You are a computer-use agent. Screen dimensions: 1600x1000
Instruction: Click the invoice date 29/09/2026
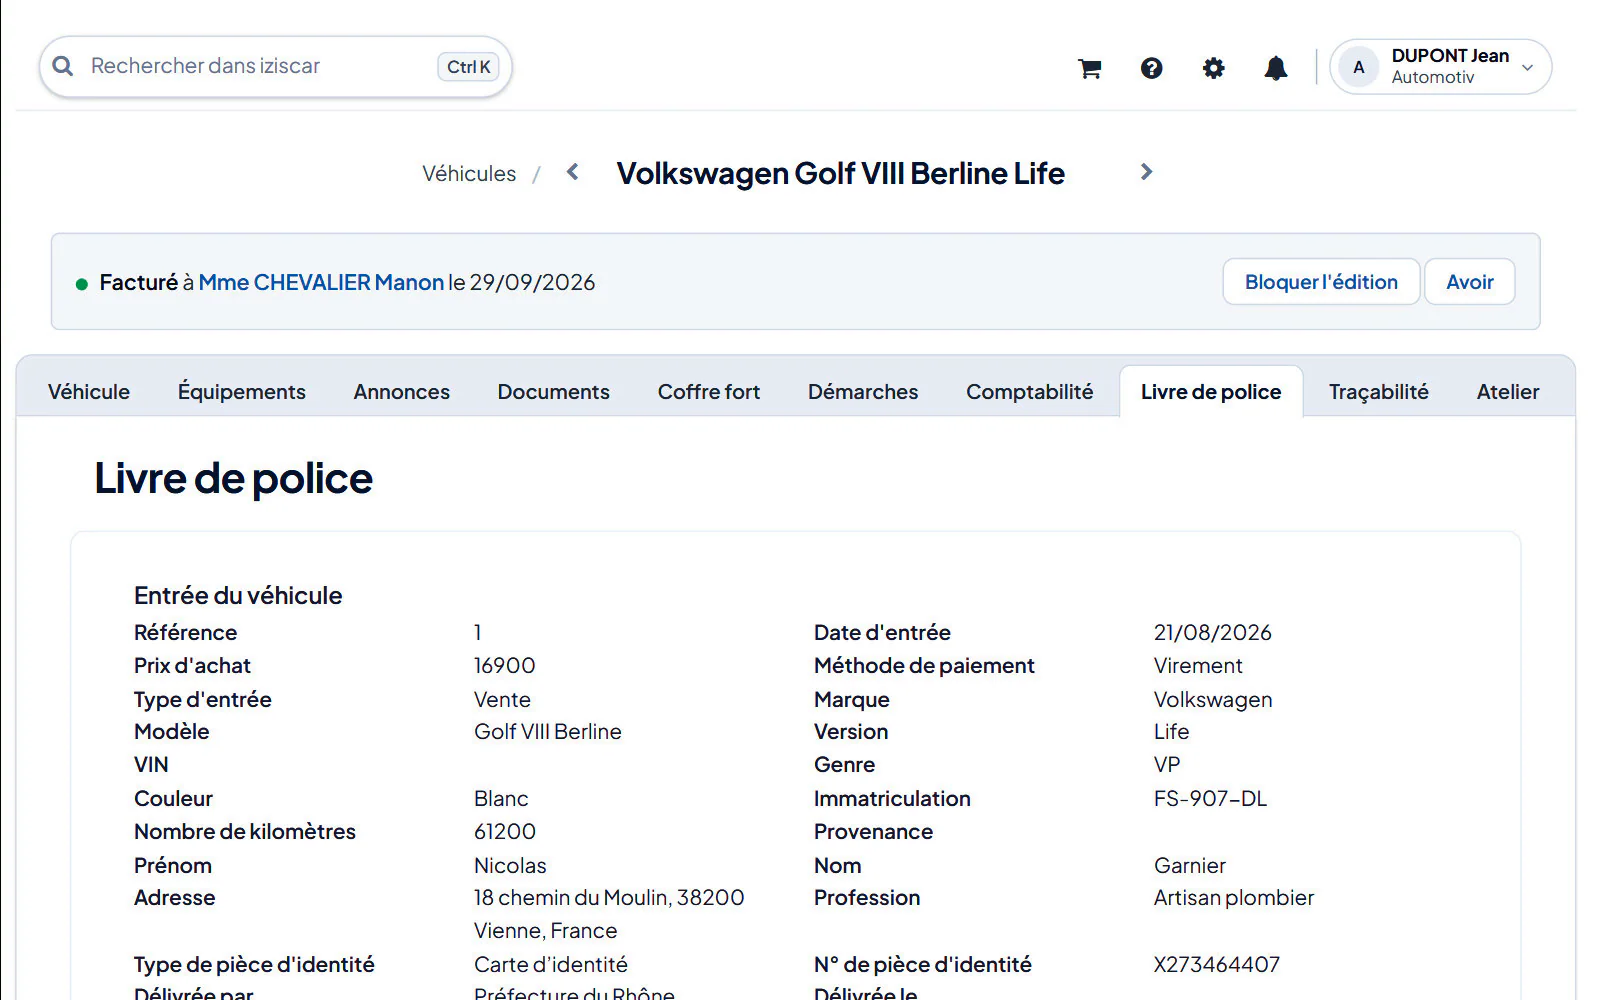pos(532,283)
